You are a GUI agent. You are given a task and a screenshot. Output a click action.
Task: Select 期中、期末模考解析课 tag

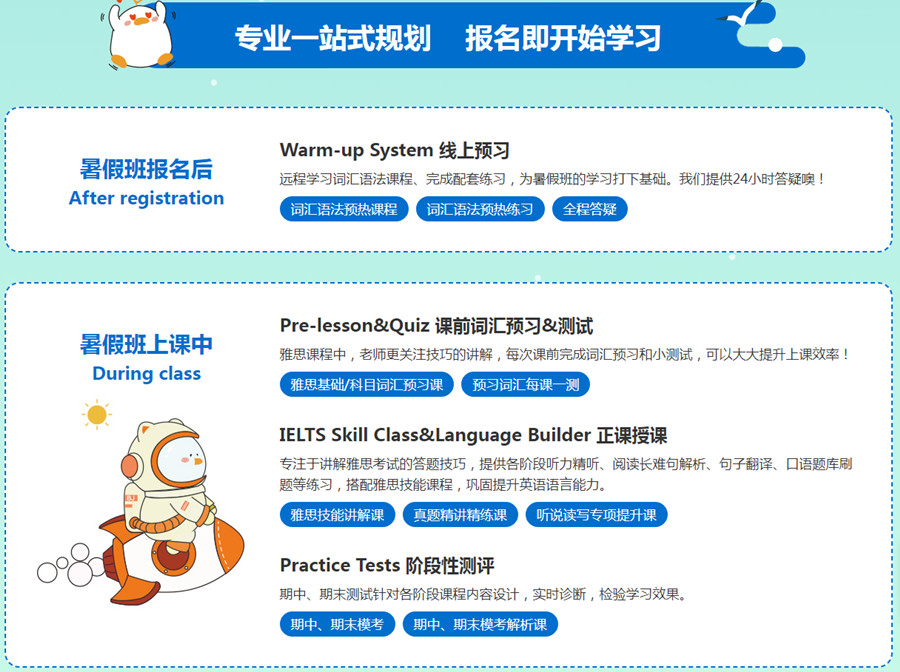[480, 624]
